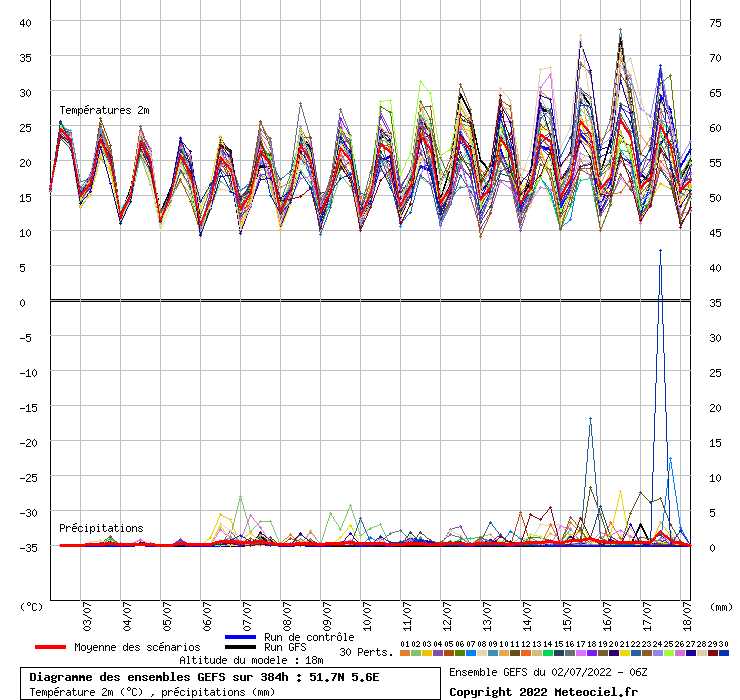The image size is (740, 700).
Task: Click the blue swatch for perturbation 07
Action: [x=471, y=653]
